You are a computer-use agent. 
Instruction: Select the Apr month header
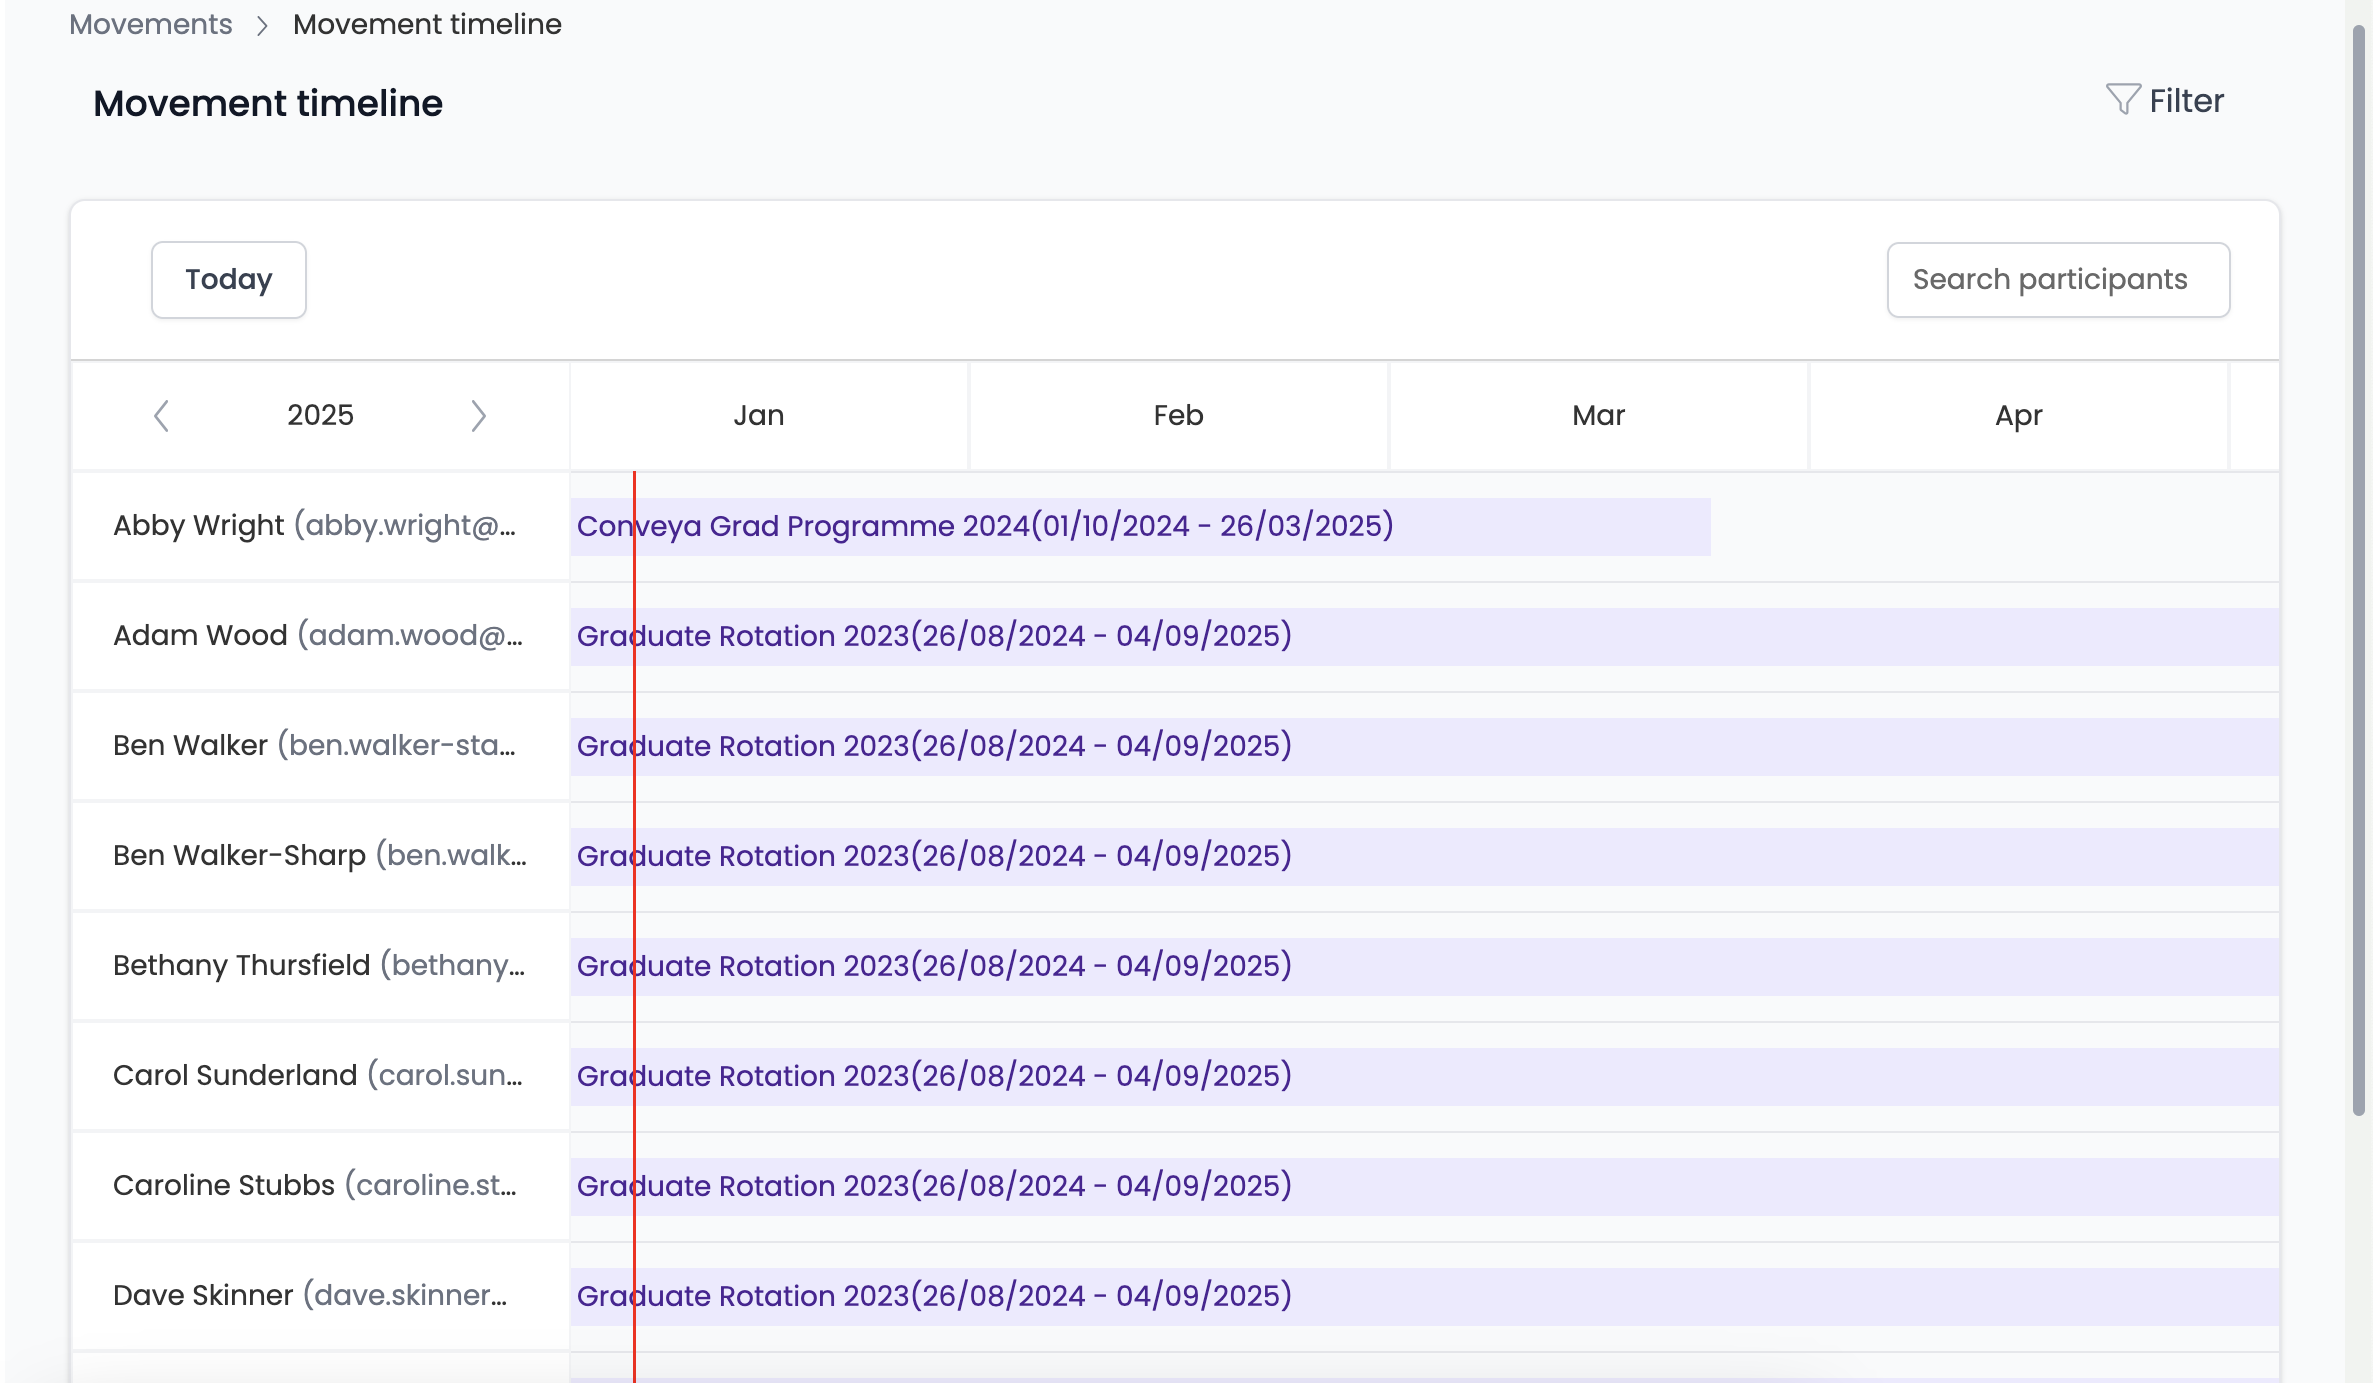point(2019,416)
